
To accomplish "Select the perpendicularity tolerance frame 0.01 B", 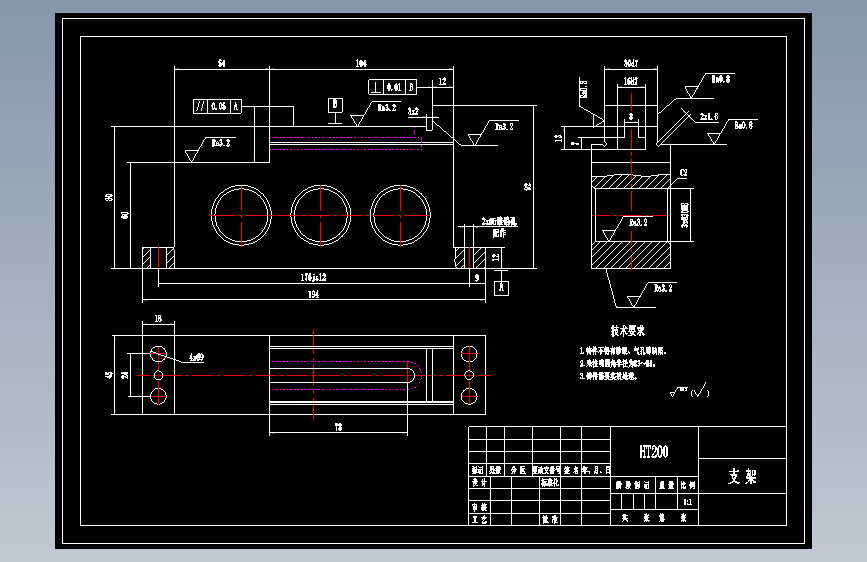I will pos(392,87).
